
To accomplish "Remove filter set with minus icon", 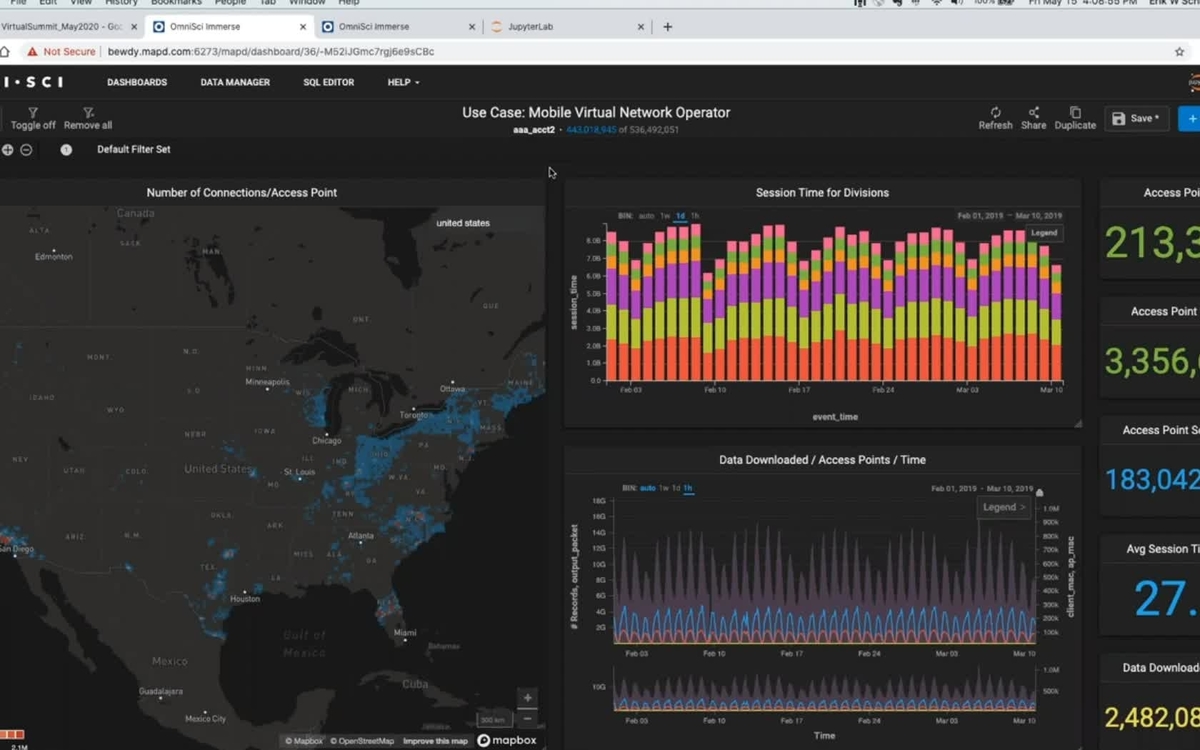I will (27, 150).
